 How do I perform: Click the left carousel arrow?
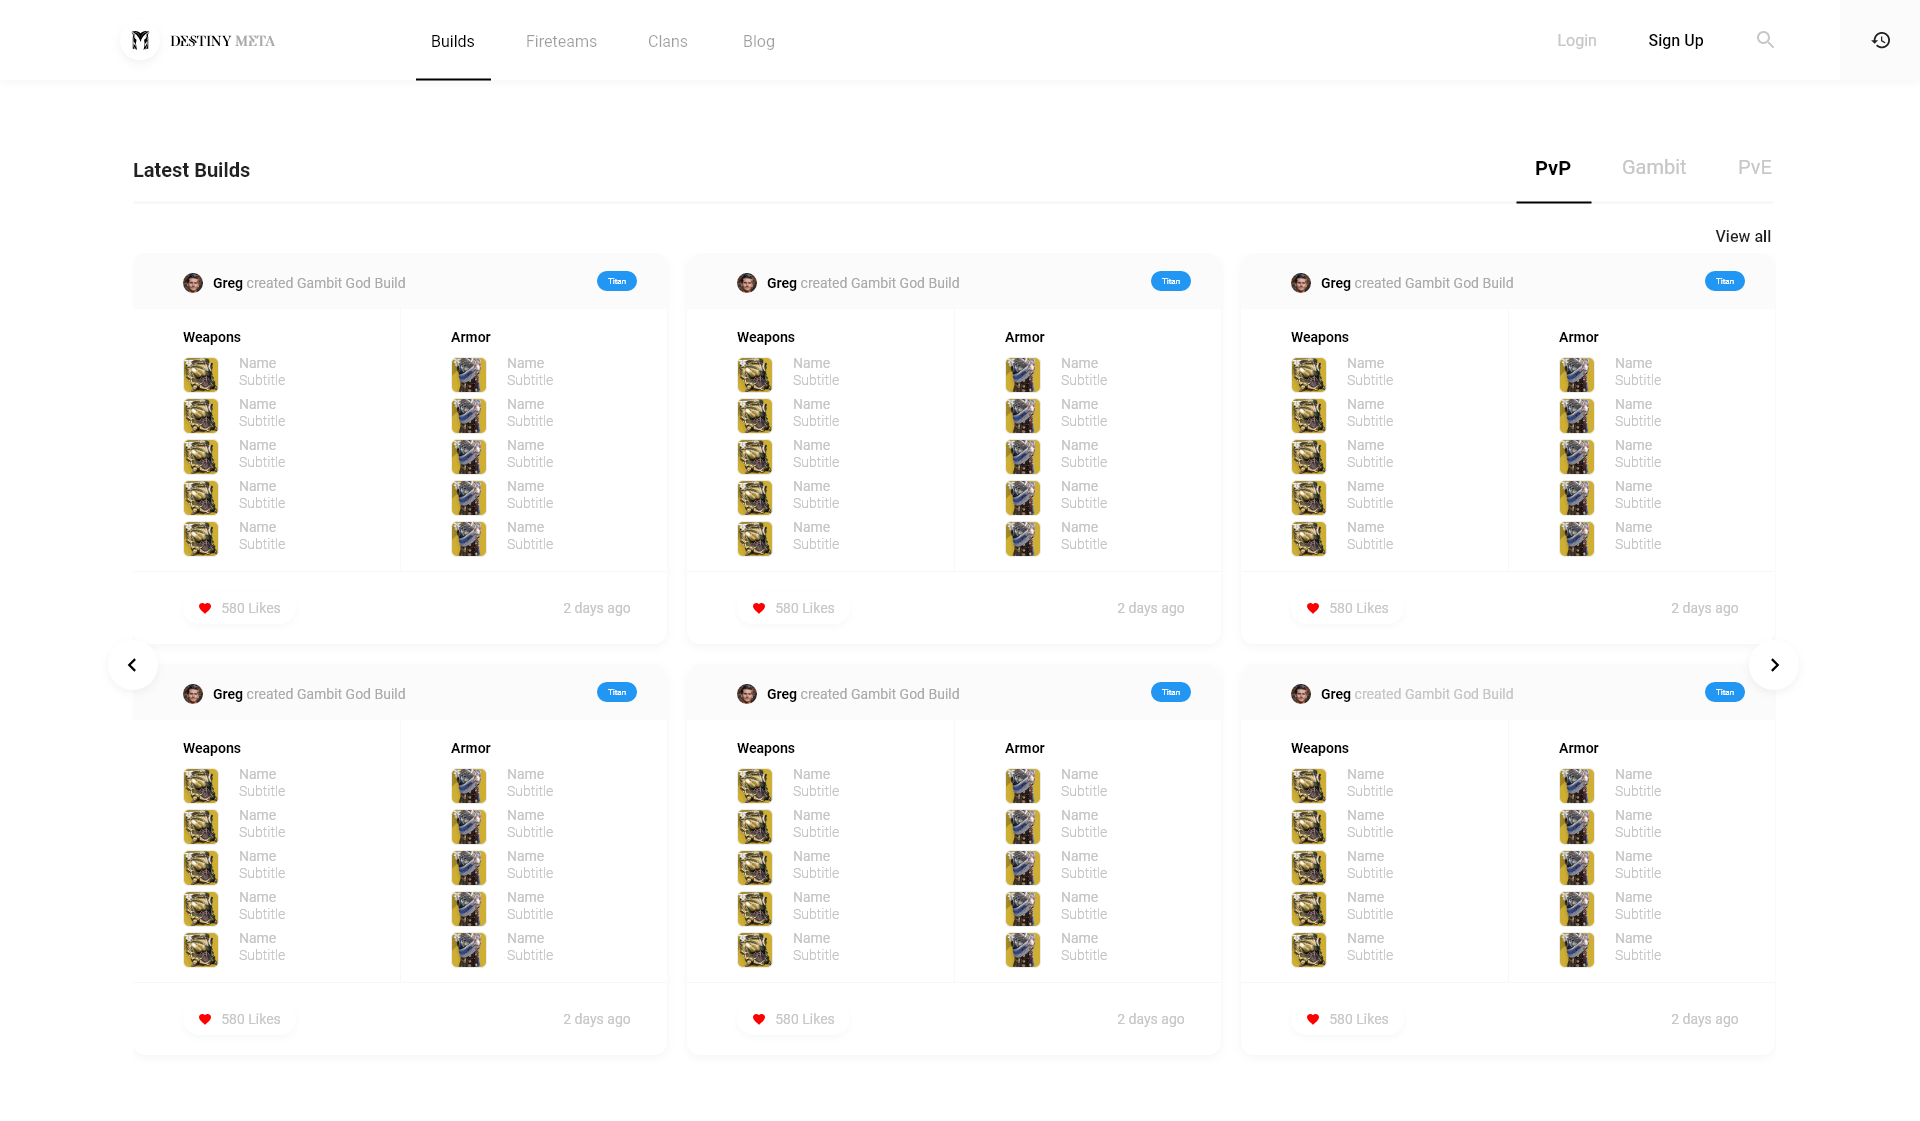[x=132, y=665]
